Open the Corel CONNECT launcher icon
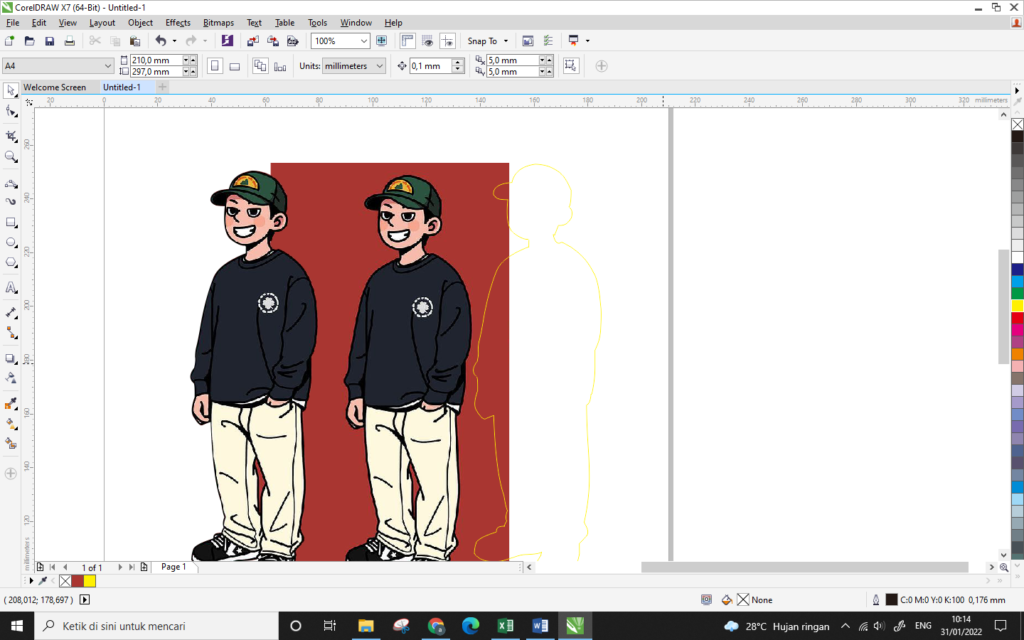 pos(226,41)
